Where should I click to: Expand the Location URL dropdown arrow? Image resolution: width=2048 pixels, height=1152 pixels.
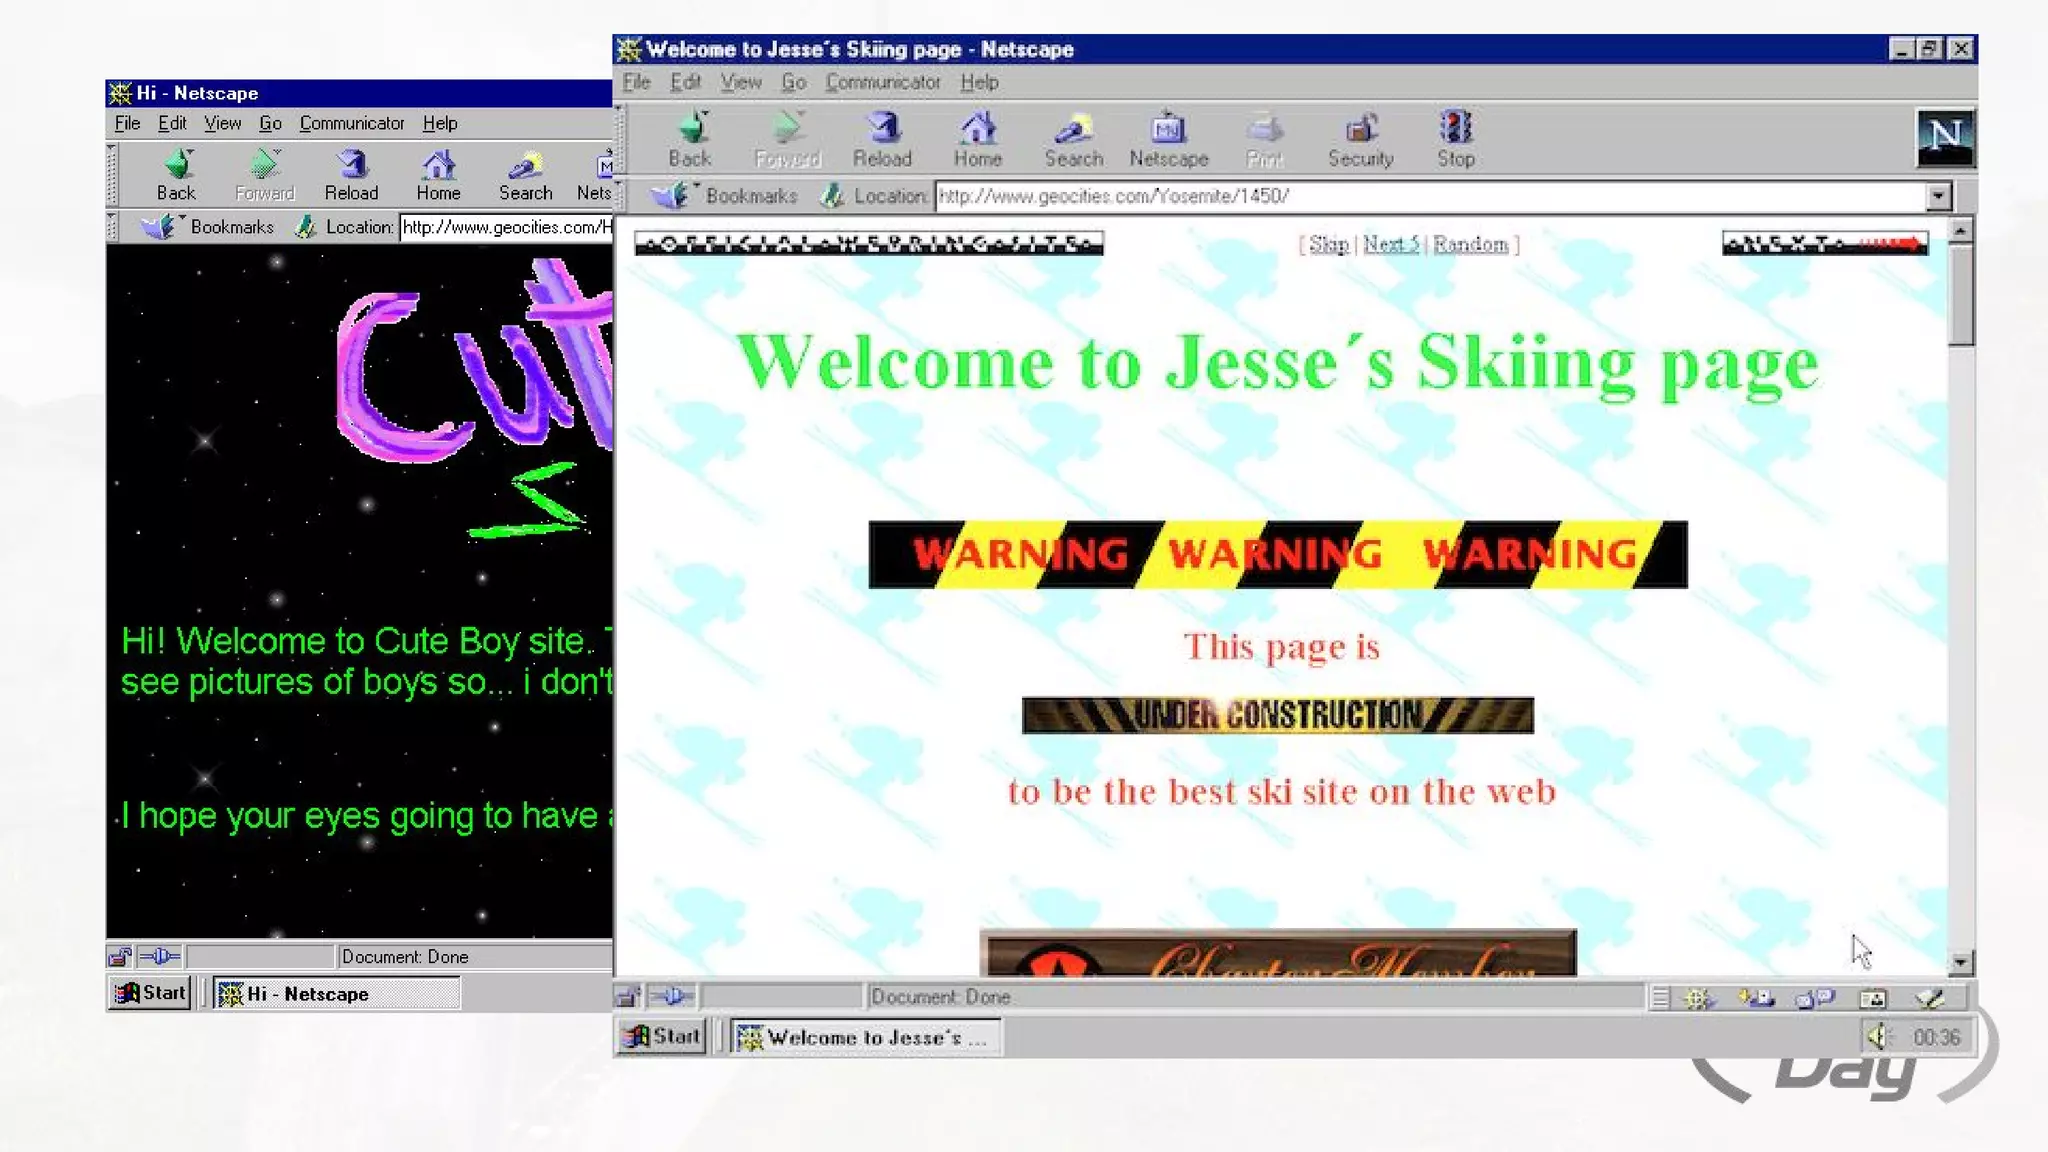point(1938,196)
